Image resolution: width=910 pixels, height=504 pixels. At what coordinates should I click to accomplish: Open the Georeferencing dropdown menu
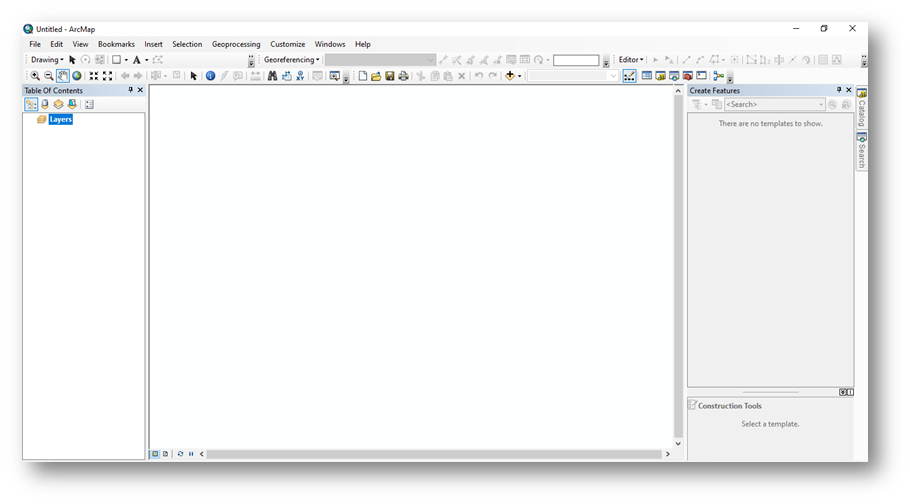pyautogui.click(x=291, y=60)
